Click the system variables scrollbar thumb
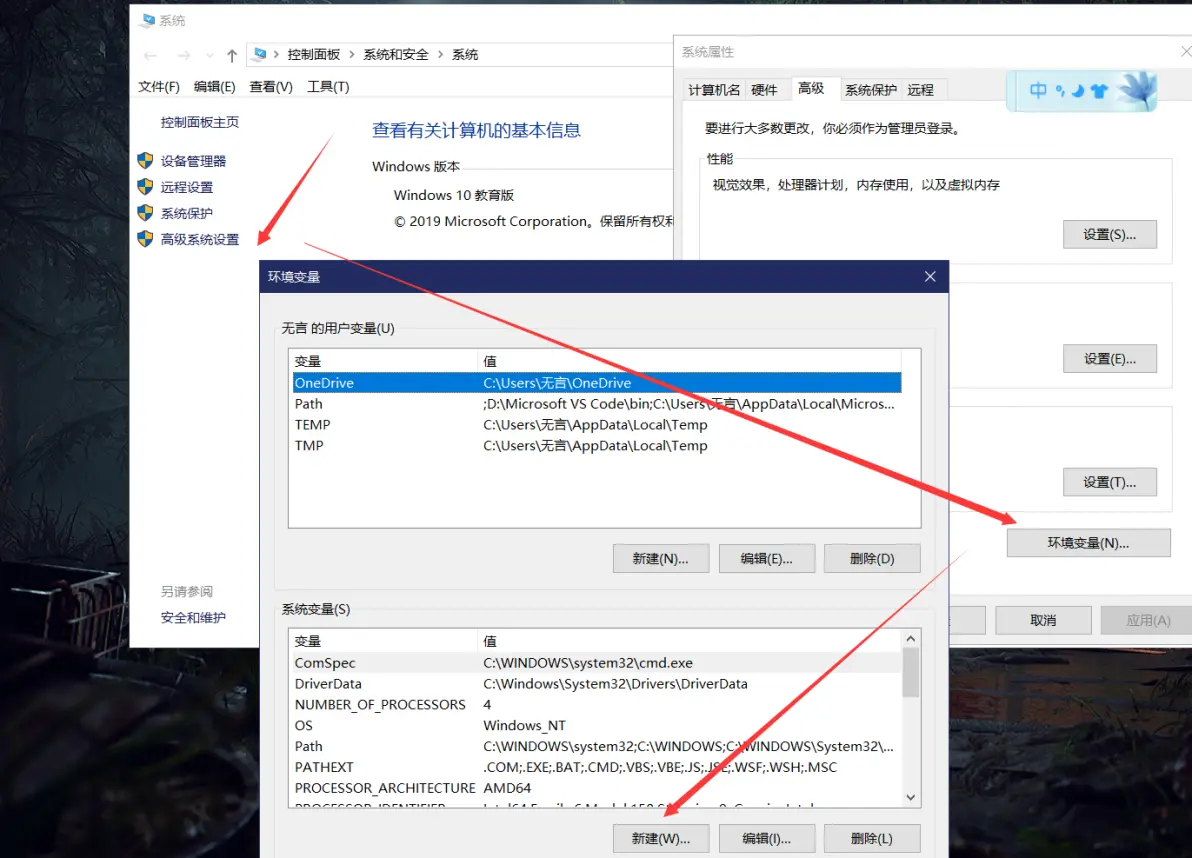This screenshot has width=1192, height=858. tap(911, 673)
